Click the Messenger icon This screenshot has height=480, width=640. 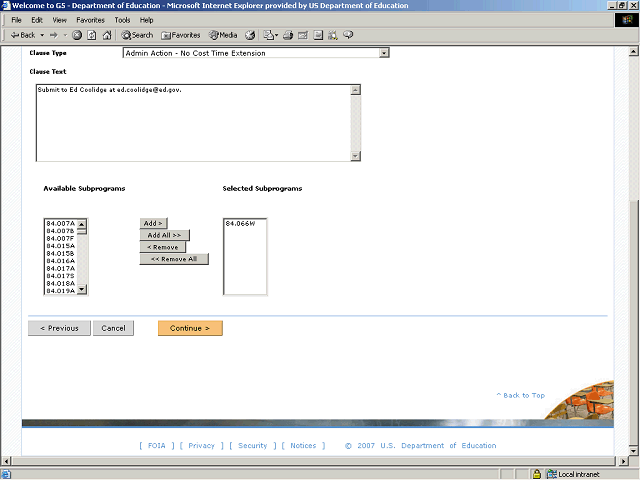pos(348,35)
